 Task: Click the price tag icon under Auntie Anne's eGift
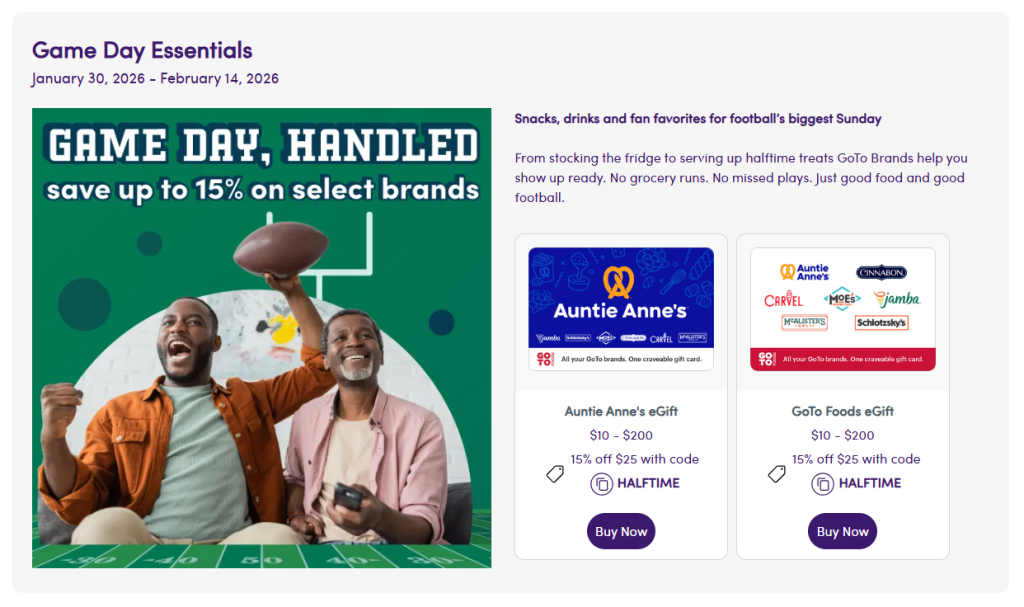(x=555, y=474)
